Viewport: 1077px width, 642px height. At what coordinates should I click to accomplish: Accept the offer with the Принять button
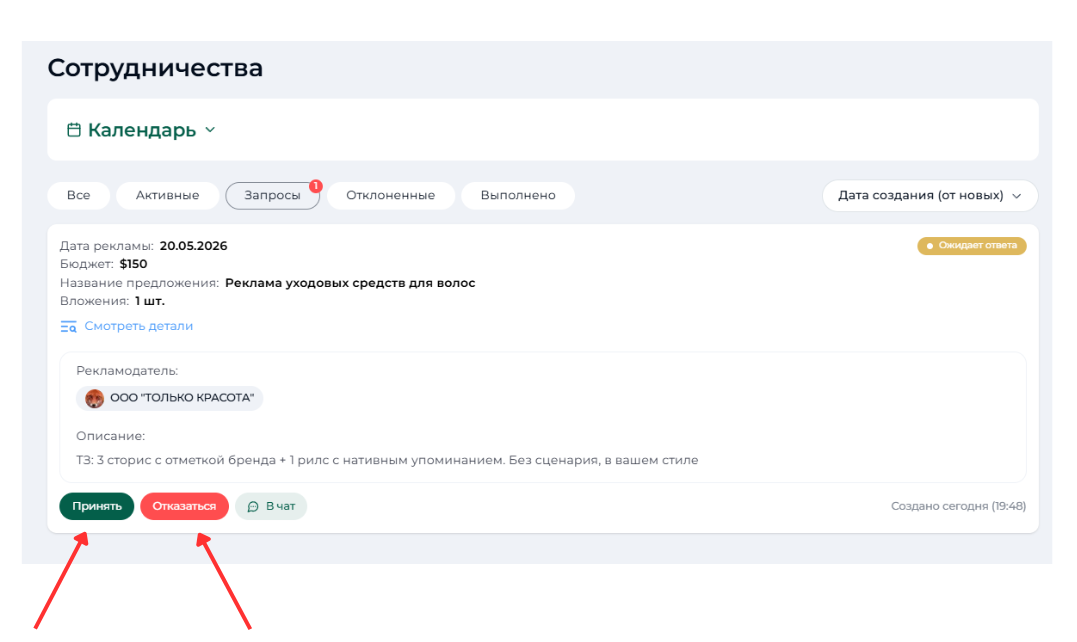(x=96, y=506)
